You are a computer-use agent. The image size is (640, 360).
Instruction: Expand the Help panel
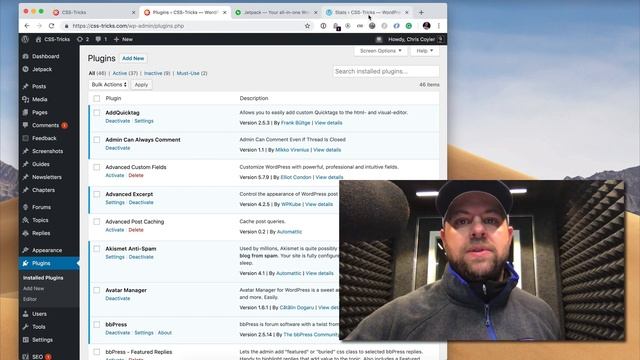click(424, 51)
